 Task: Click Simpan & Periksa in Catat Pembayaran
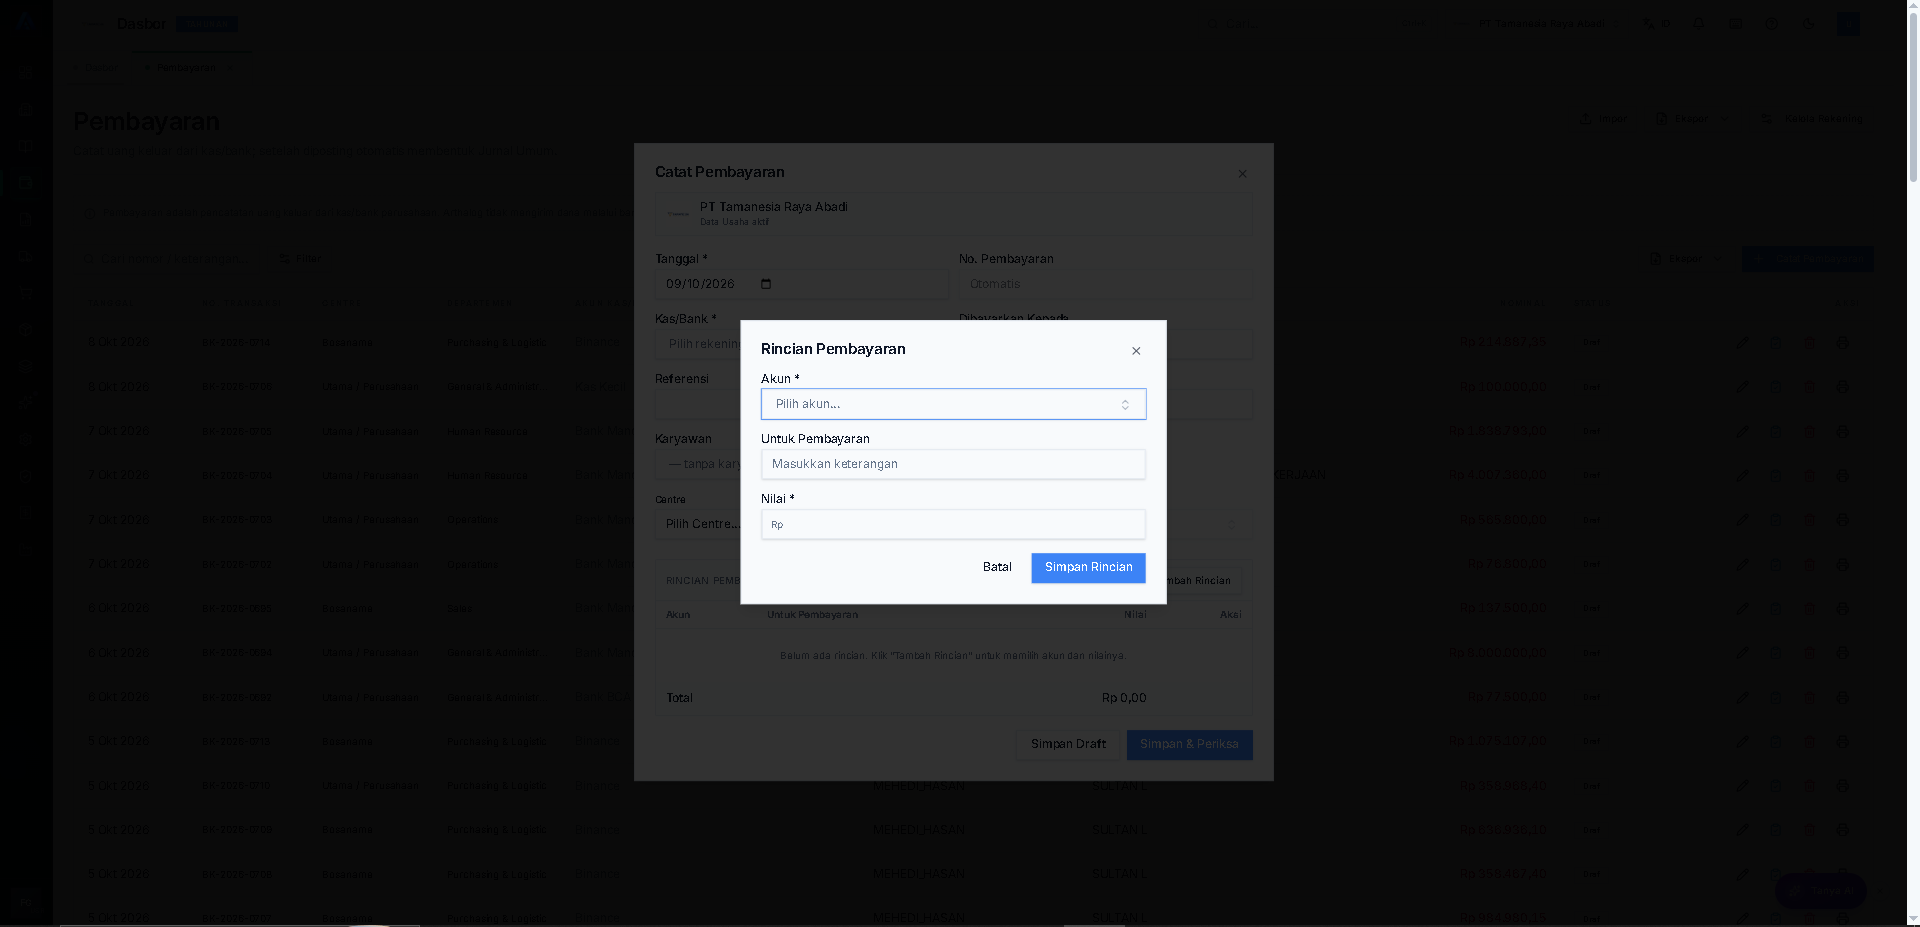pos(1189,744)
